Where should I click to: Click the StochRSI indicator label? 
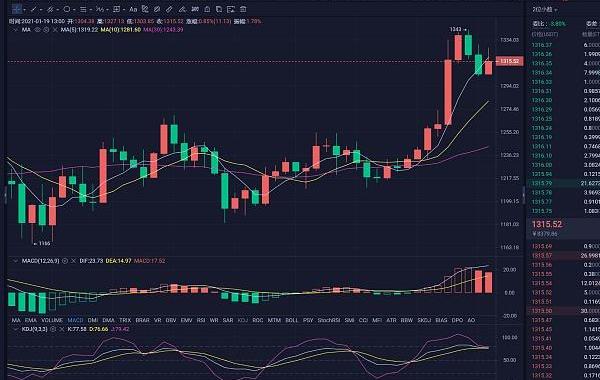329,320
